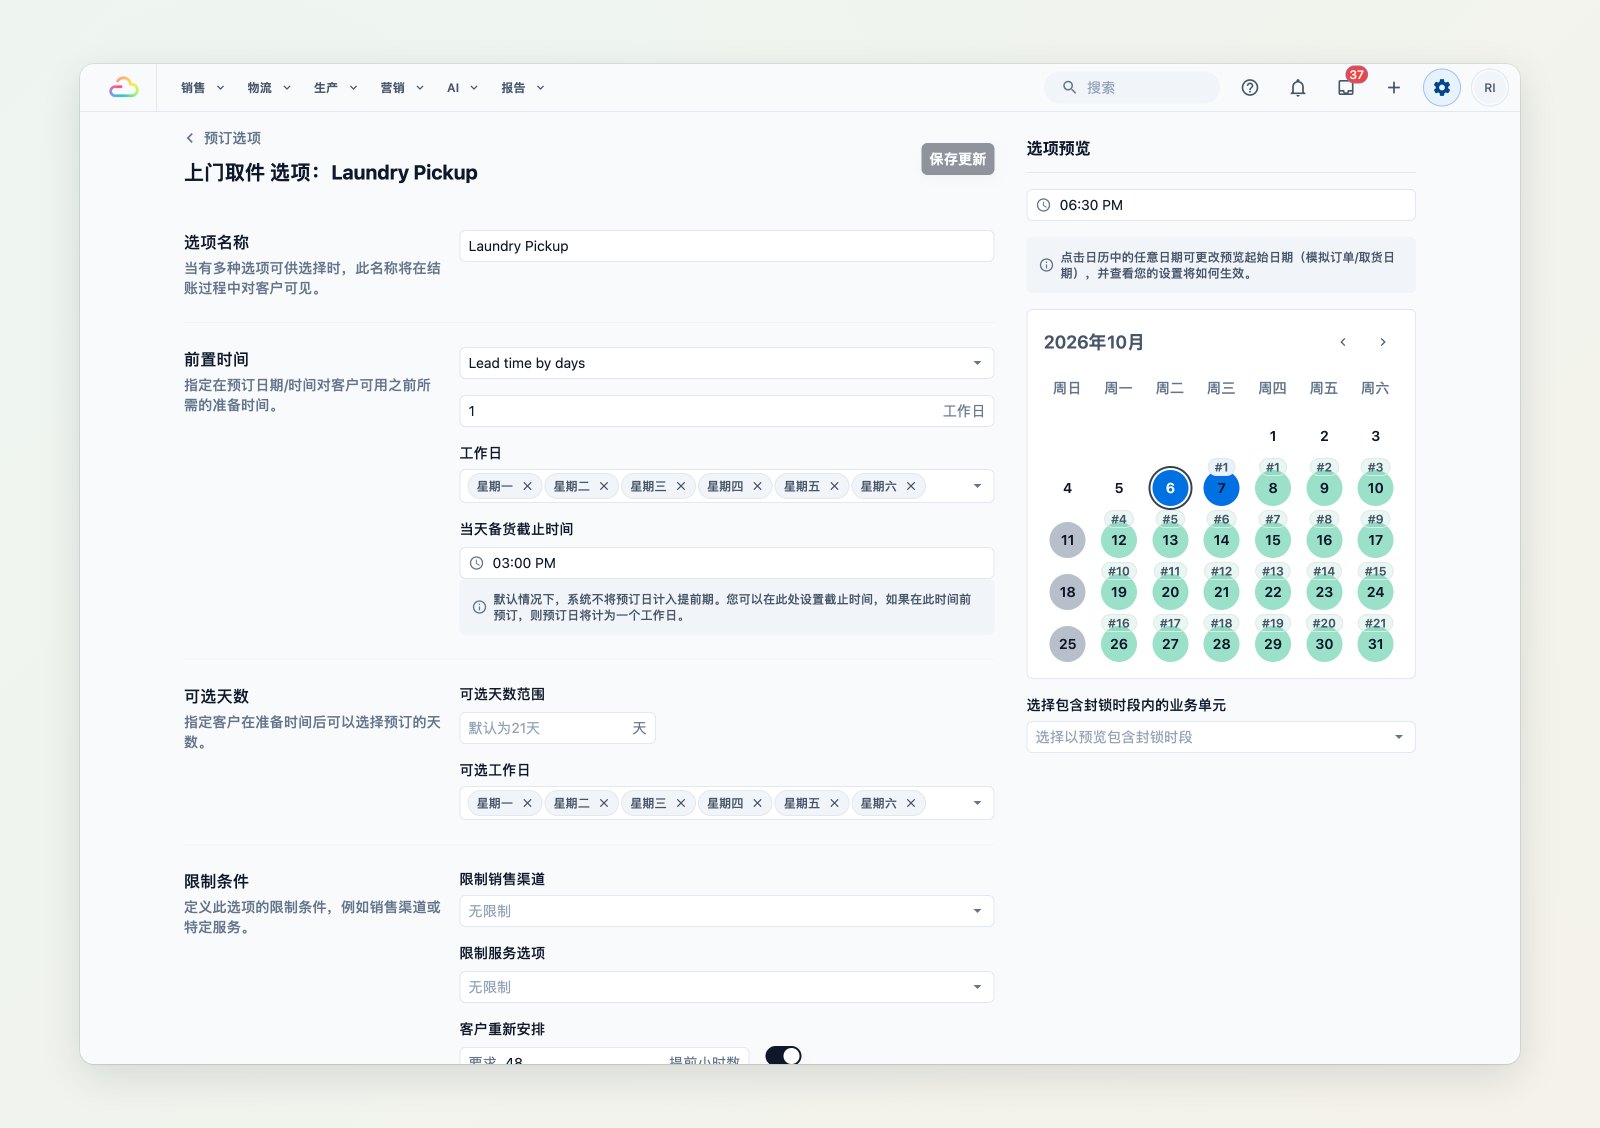
Task: Expand the 可选工作日 multi-select dropdown
Action: [x=977, y=803]
